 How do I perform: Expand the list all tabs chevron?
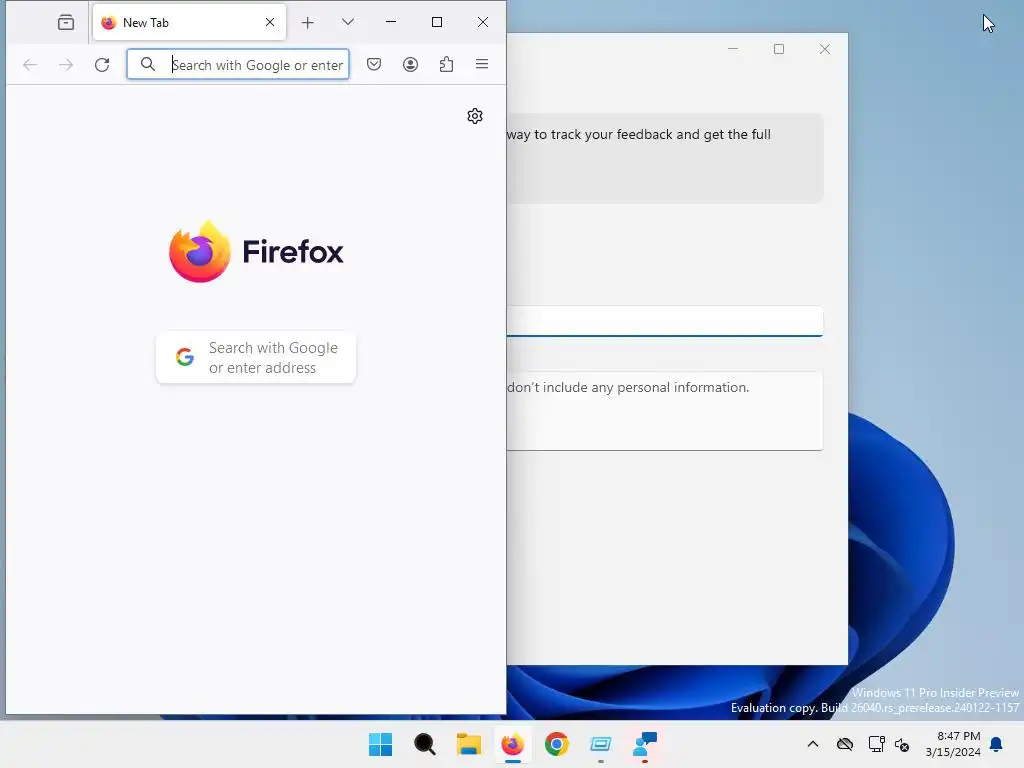click(x=348, y=22)
